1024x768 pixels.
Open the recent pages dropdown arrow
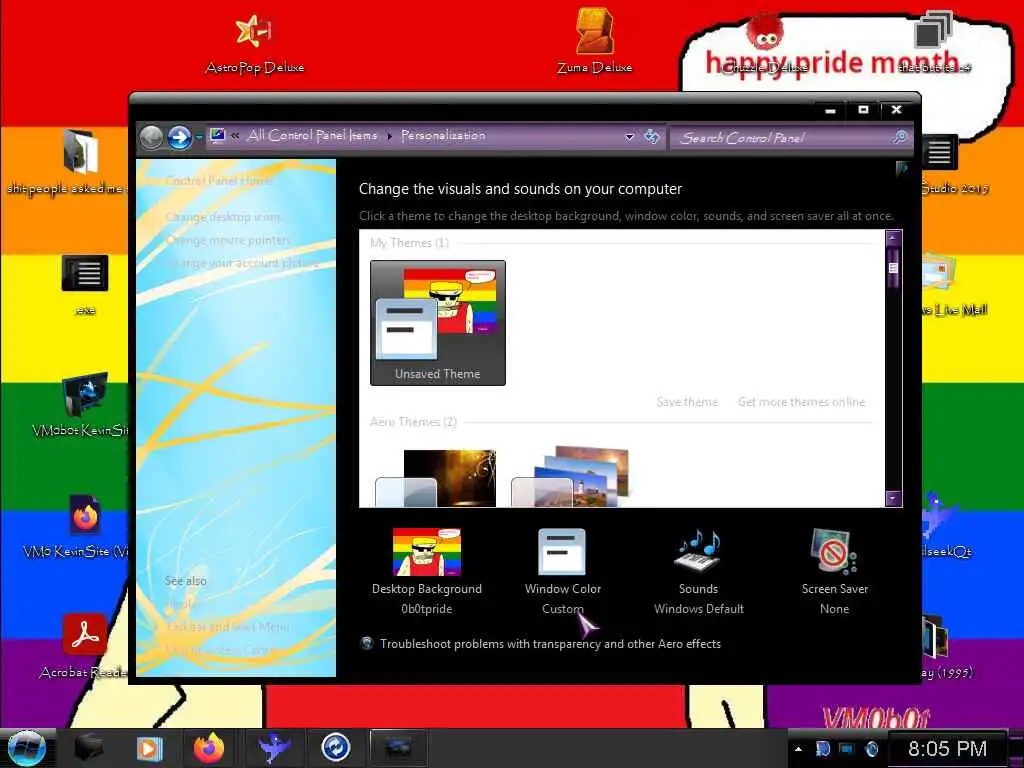[x=199, y=138]
